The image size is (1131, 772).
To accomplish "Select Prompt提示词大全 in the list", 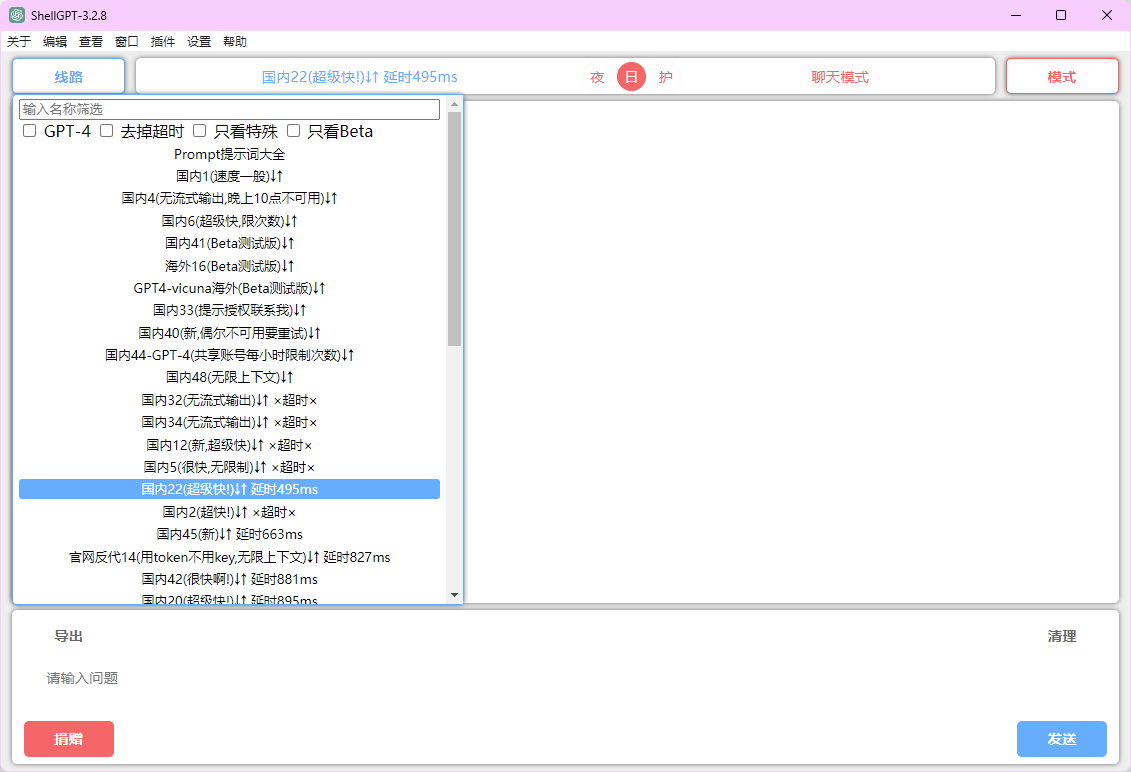I will coord(229,154).
